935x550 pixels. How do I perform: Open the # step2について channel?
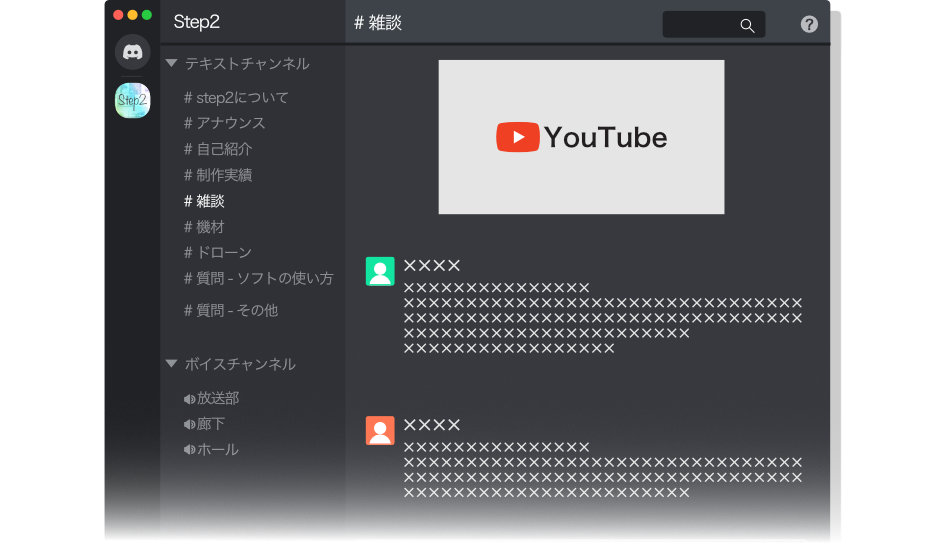tap(236, 98)
